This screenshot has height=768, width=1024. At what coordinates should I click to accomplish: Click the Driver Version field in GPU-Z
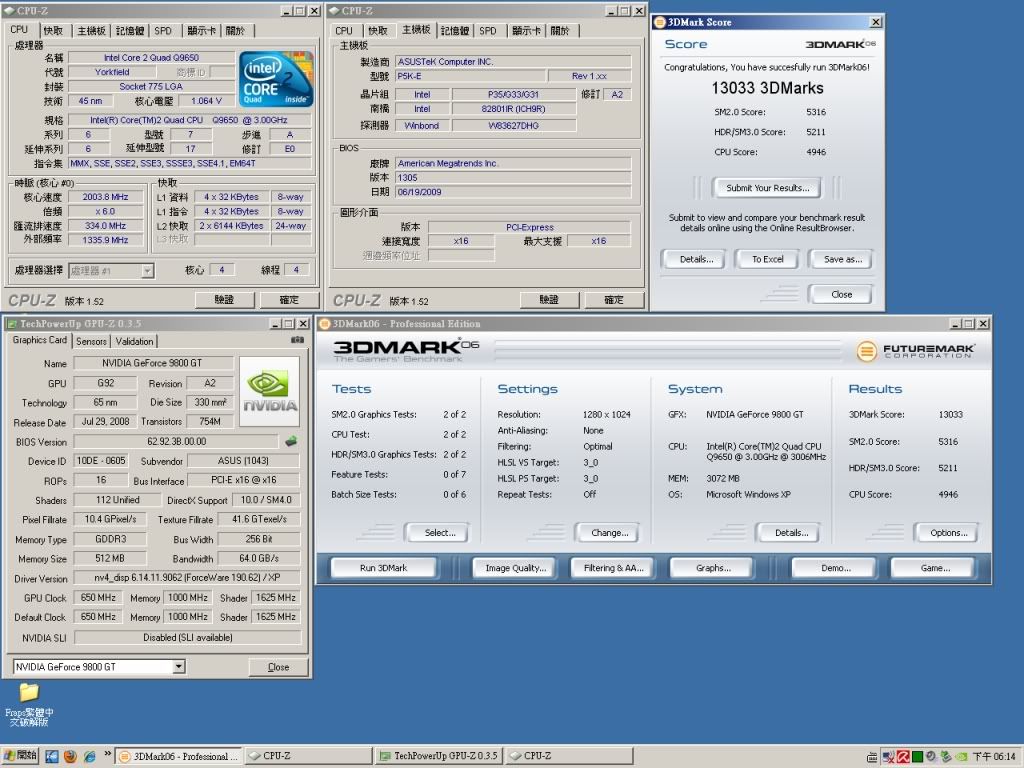tap(187, 578)
